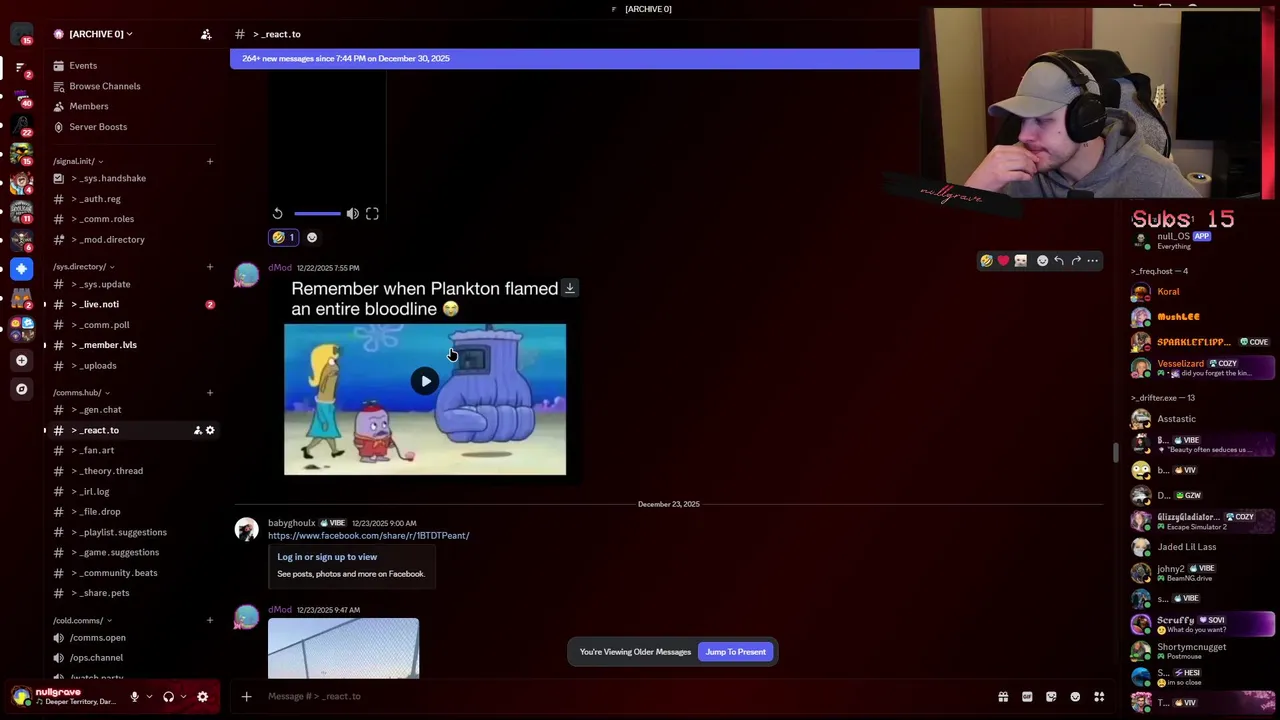Collapse the /comms.hub/ category

[x=80, y=393]
